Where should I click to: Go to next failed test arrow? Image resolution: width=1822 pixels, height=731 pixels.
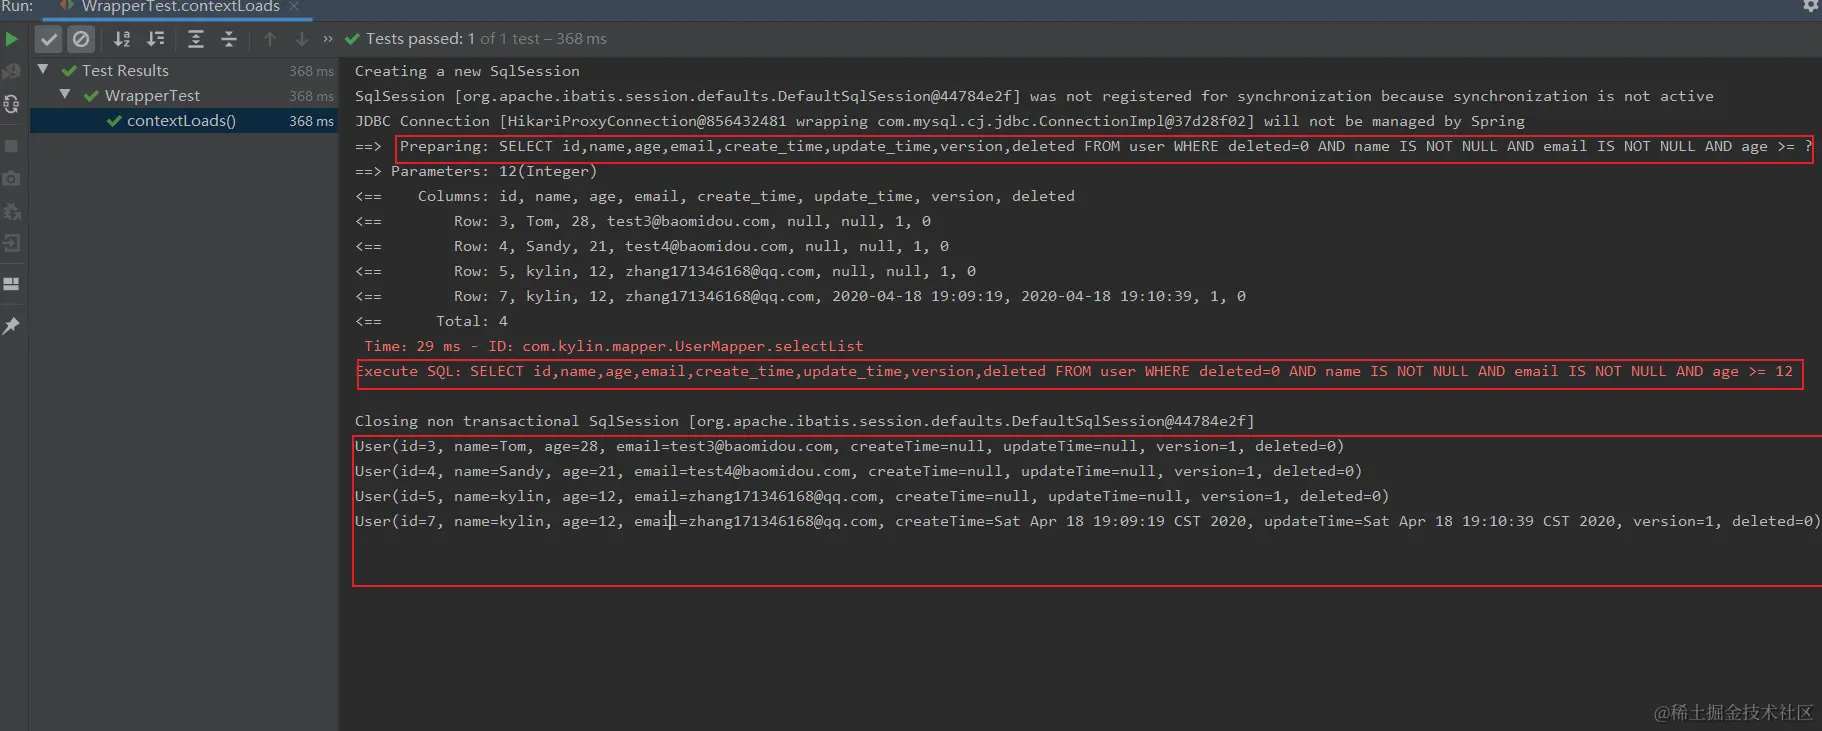point(301,39)
